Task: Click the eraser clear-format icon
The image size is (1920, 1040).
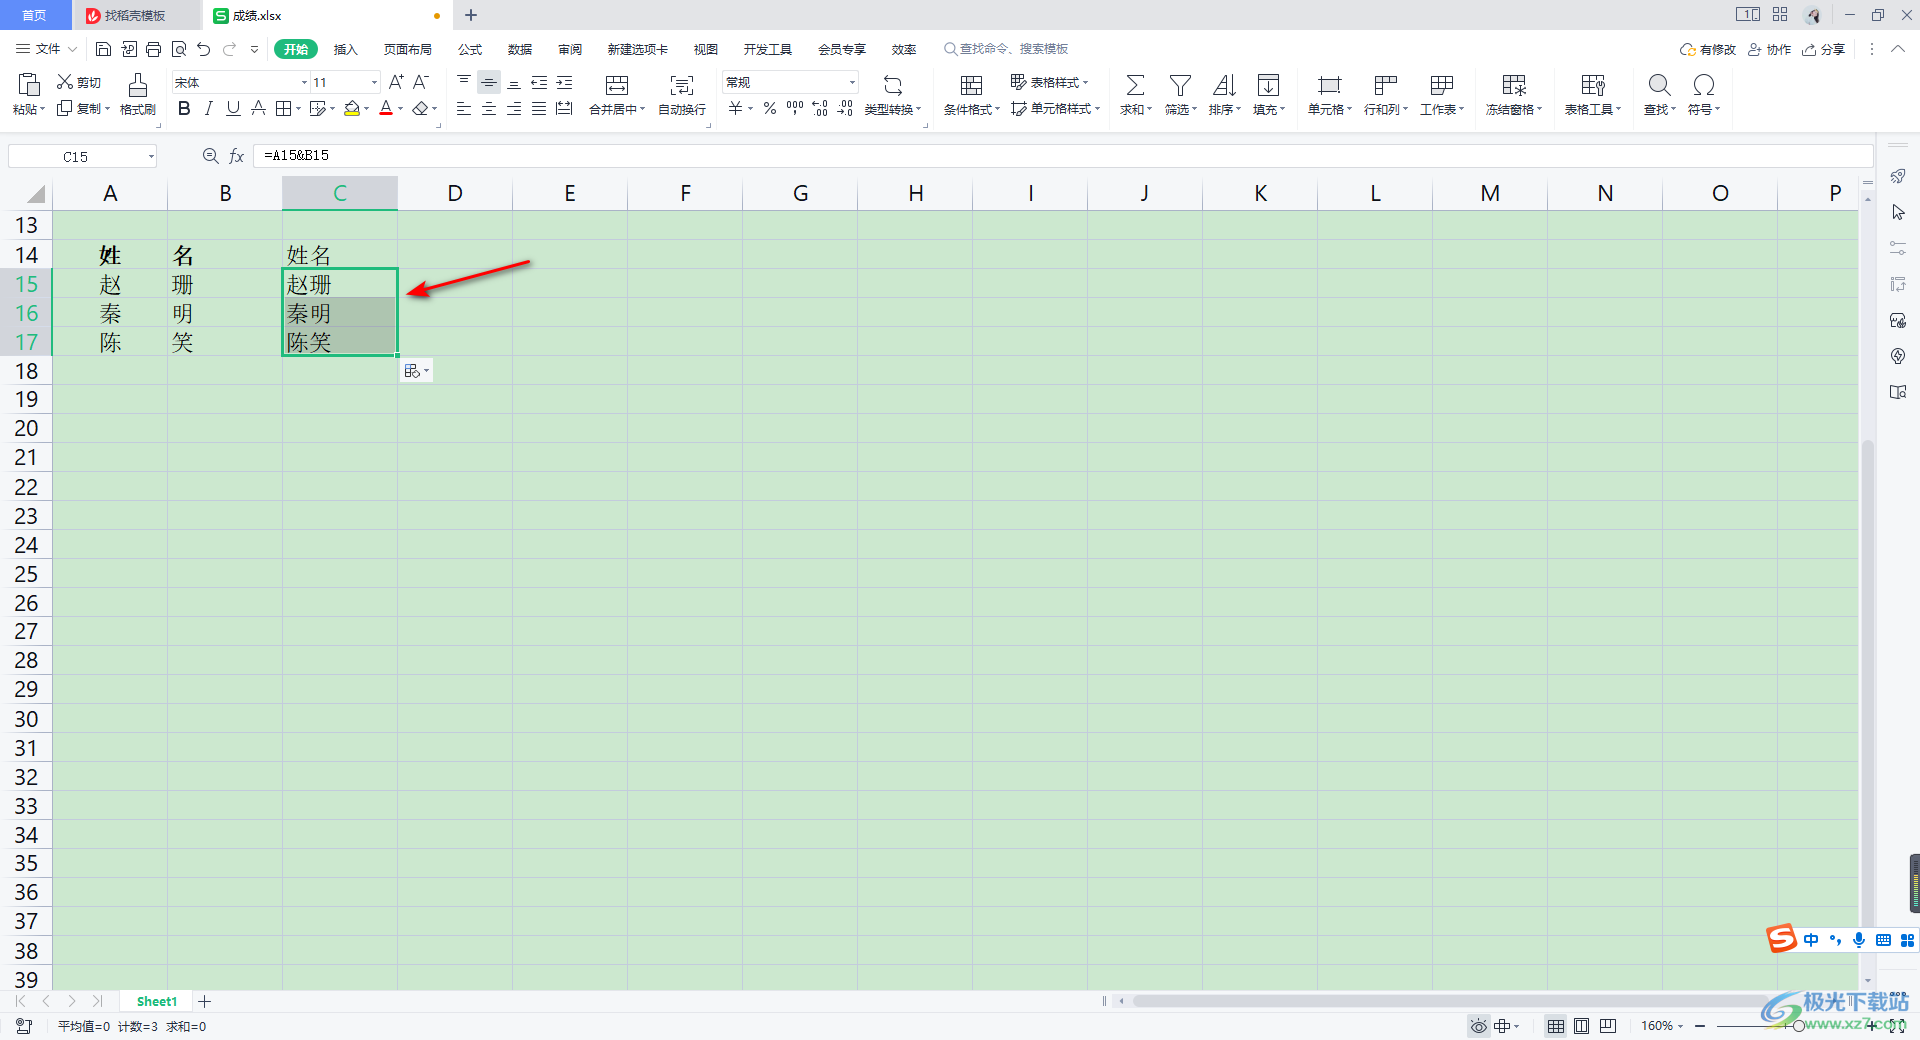Action: pyautogui.click(x=421, y=108)
